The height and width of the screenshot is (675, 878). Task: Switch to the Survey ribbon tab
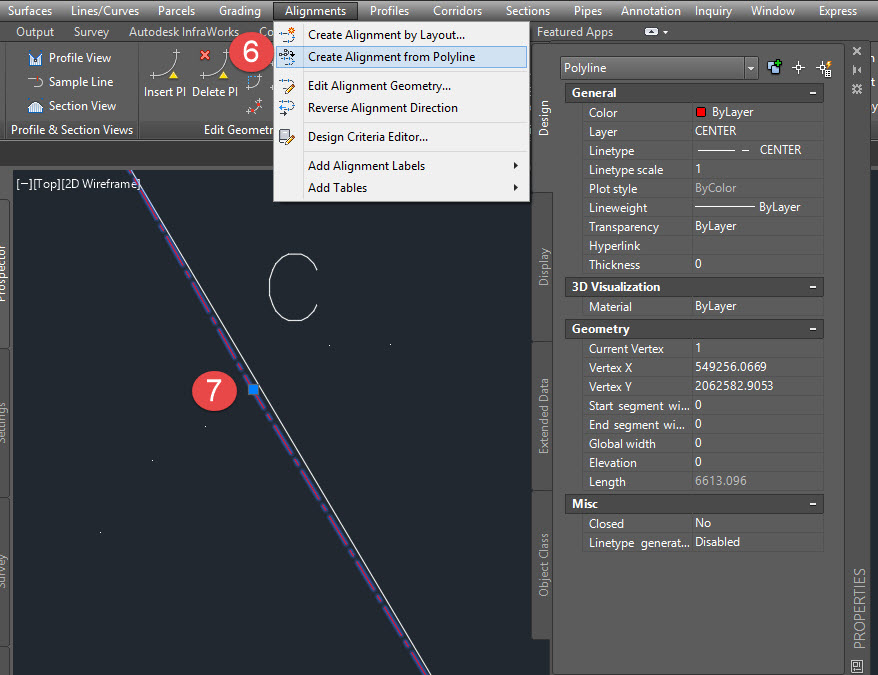pyautogui.click(x=91, y=32)
